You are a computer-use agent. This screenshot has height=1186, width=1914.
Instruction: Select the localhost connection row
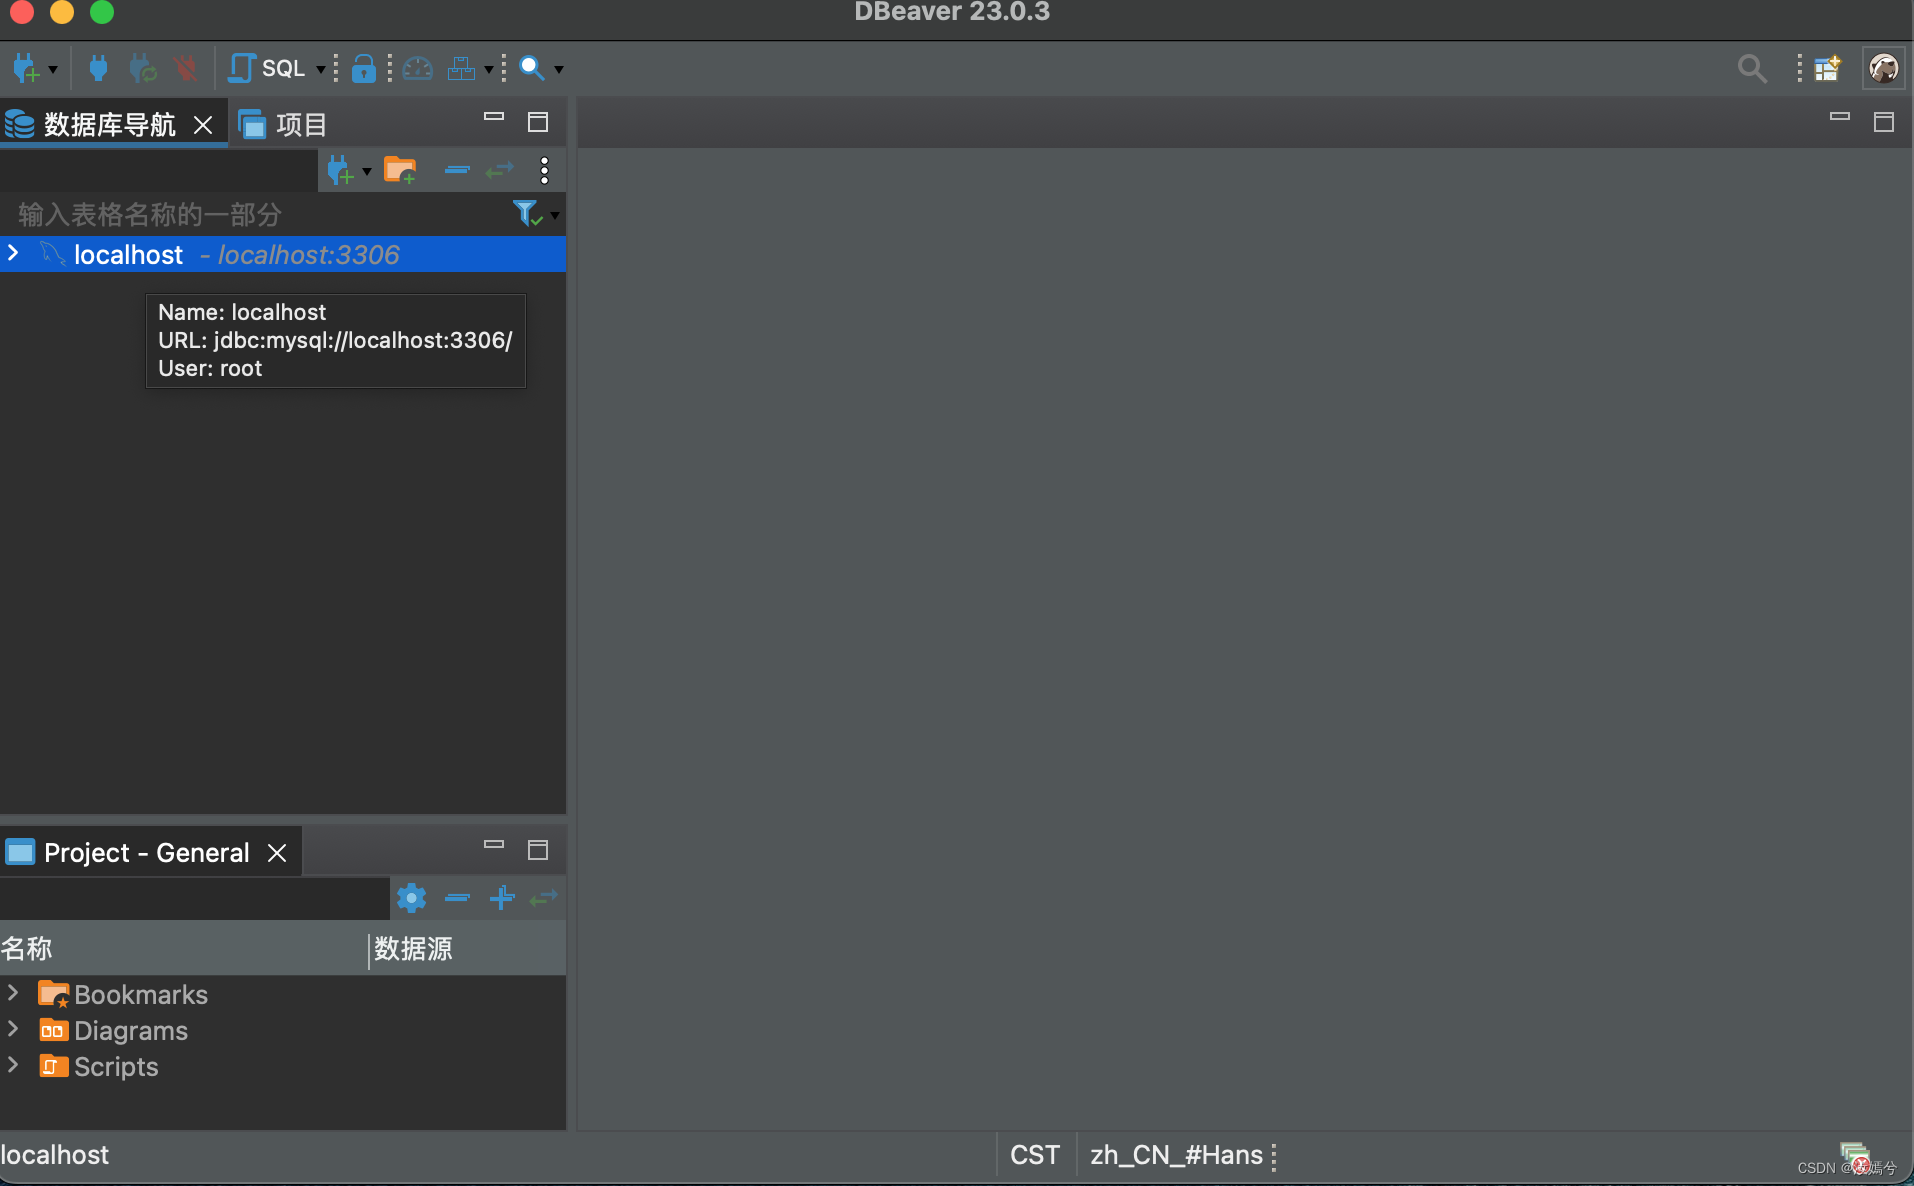click(x=283, y=254)
